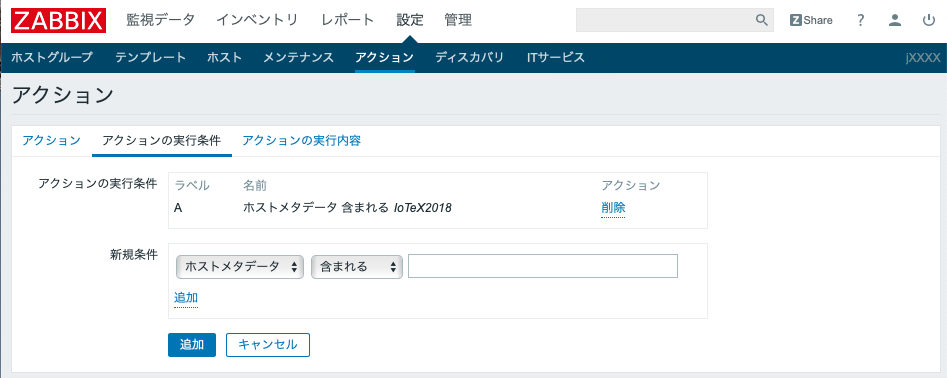Expand the ホストメタデータ condition dropdown

coord(240,267)
